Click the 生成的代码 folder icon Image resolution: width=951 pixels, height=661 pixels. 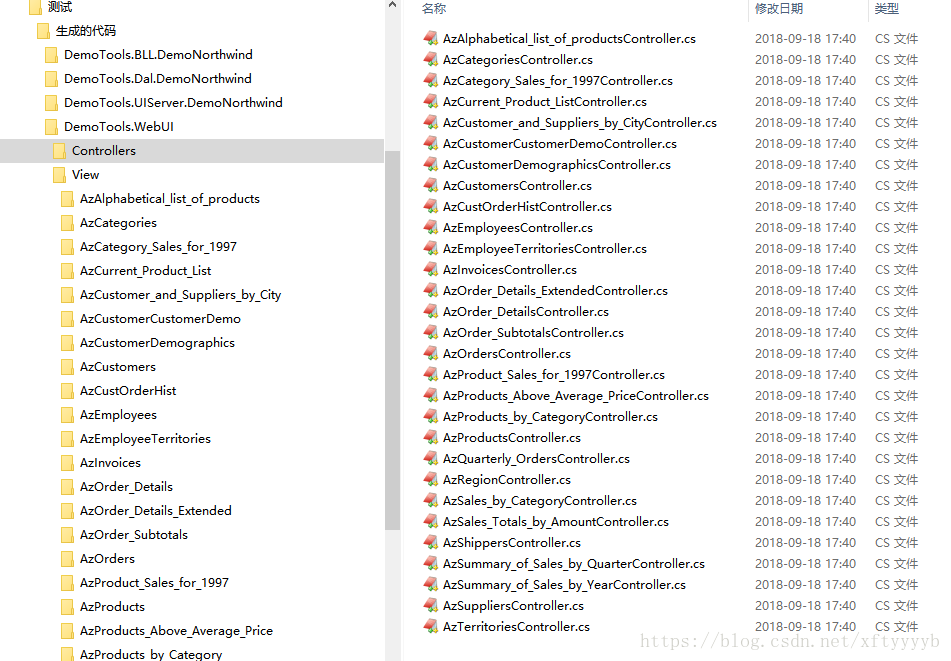coord(43,31)
